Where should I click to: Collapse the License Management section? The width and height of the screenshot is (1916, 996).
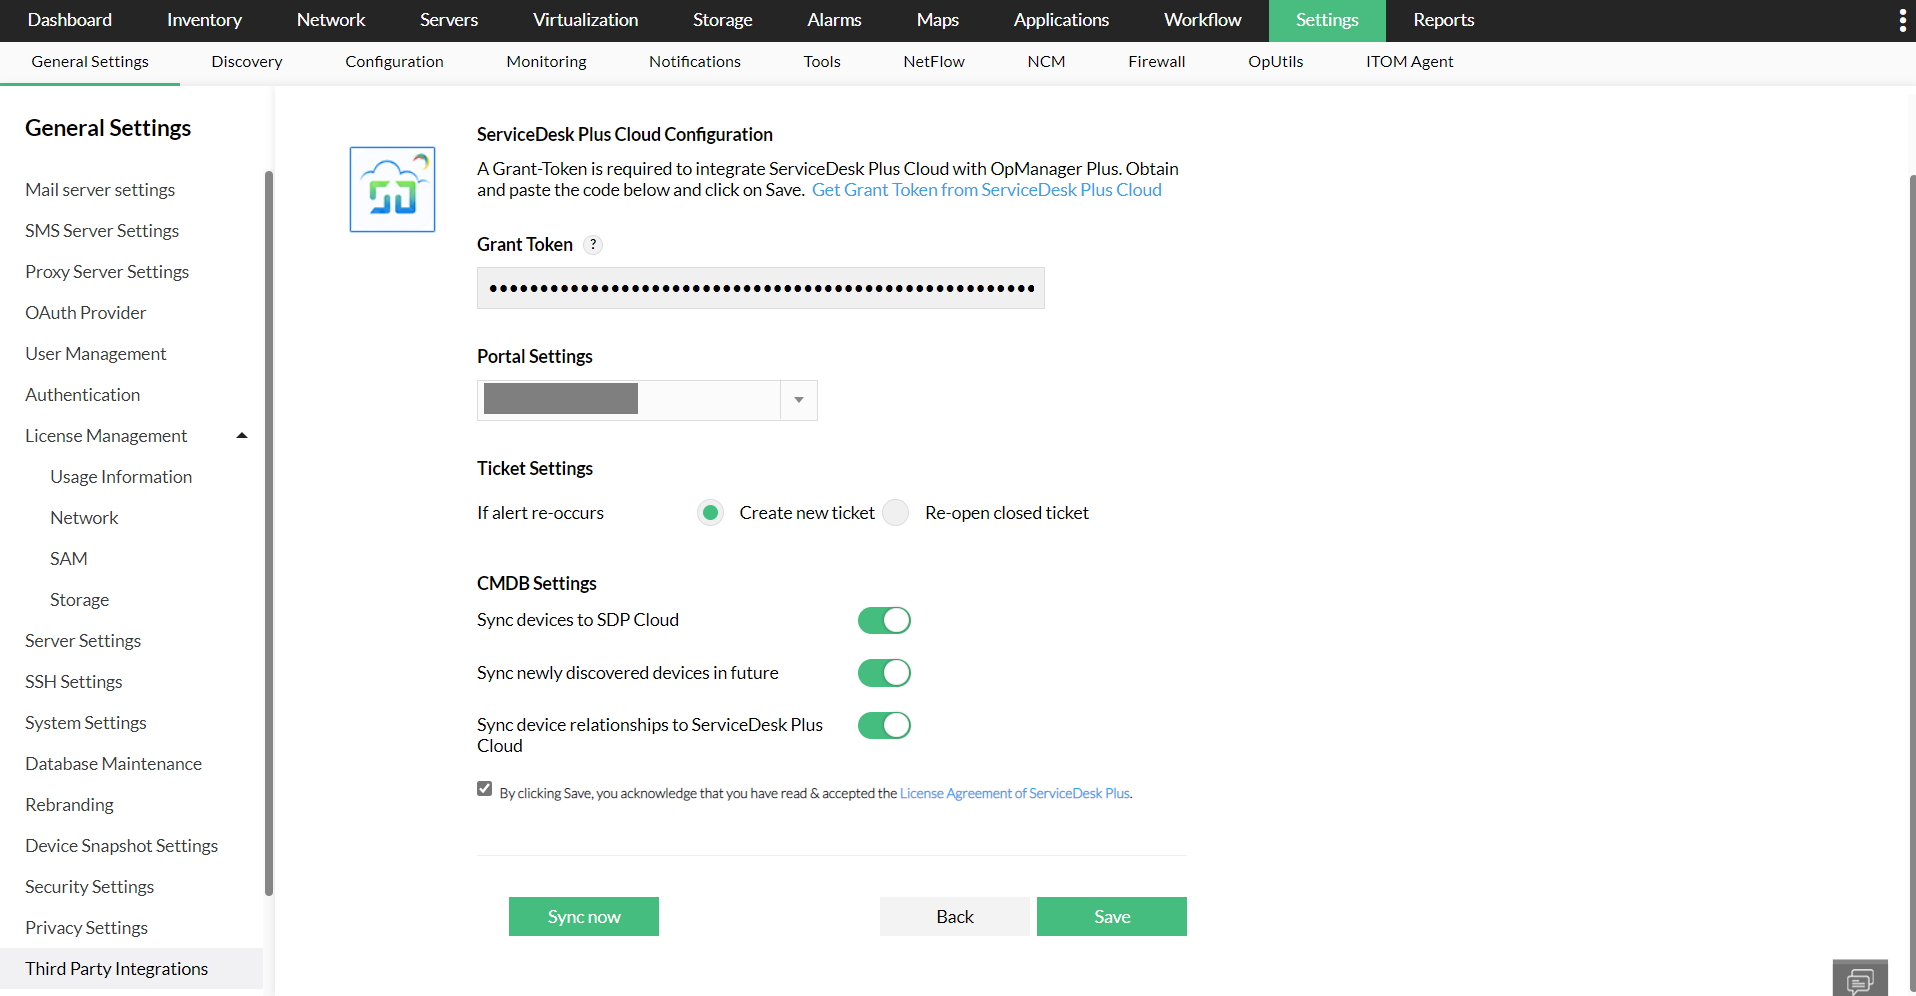point(241,434)
